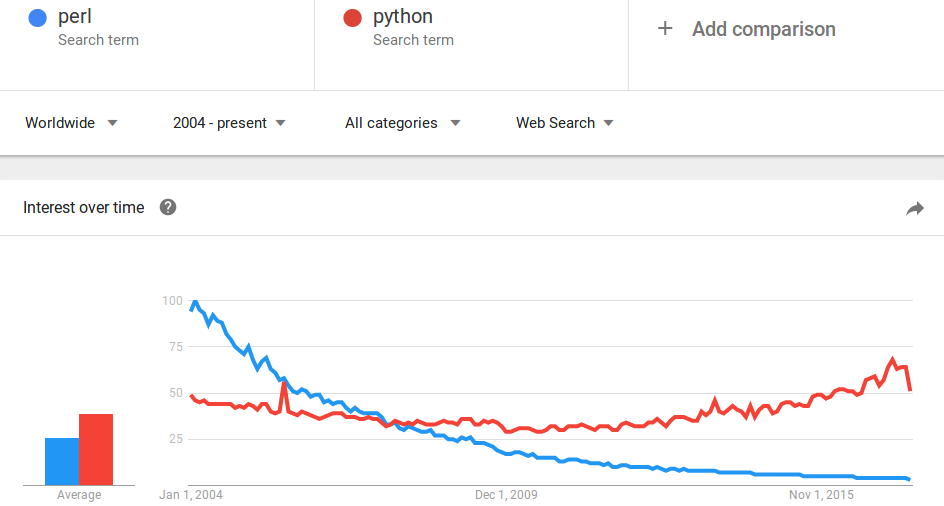Expand the All categories dropdown
The width and height of the screenshot is (944, 506).
pyautogui.click(x=402, y=123)
